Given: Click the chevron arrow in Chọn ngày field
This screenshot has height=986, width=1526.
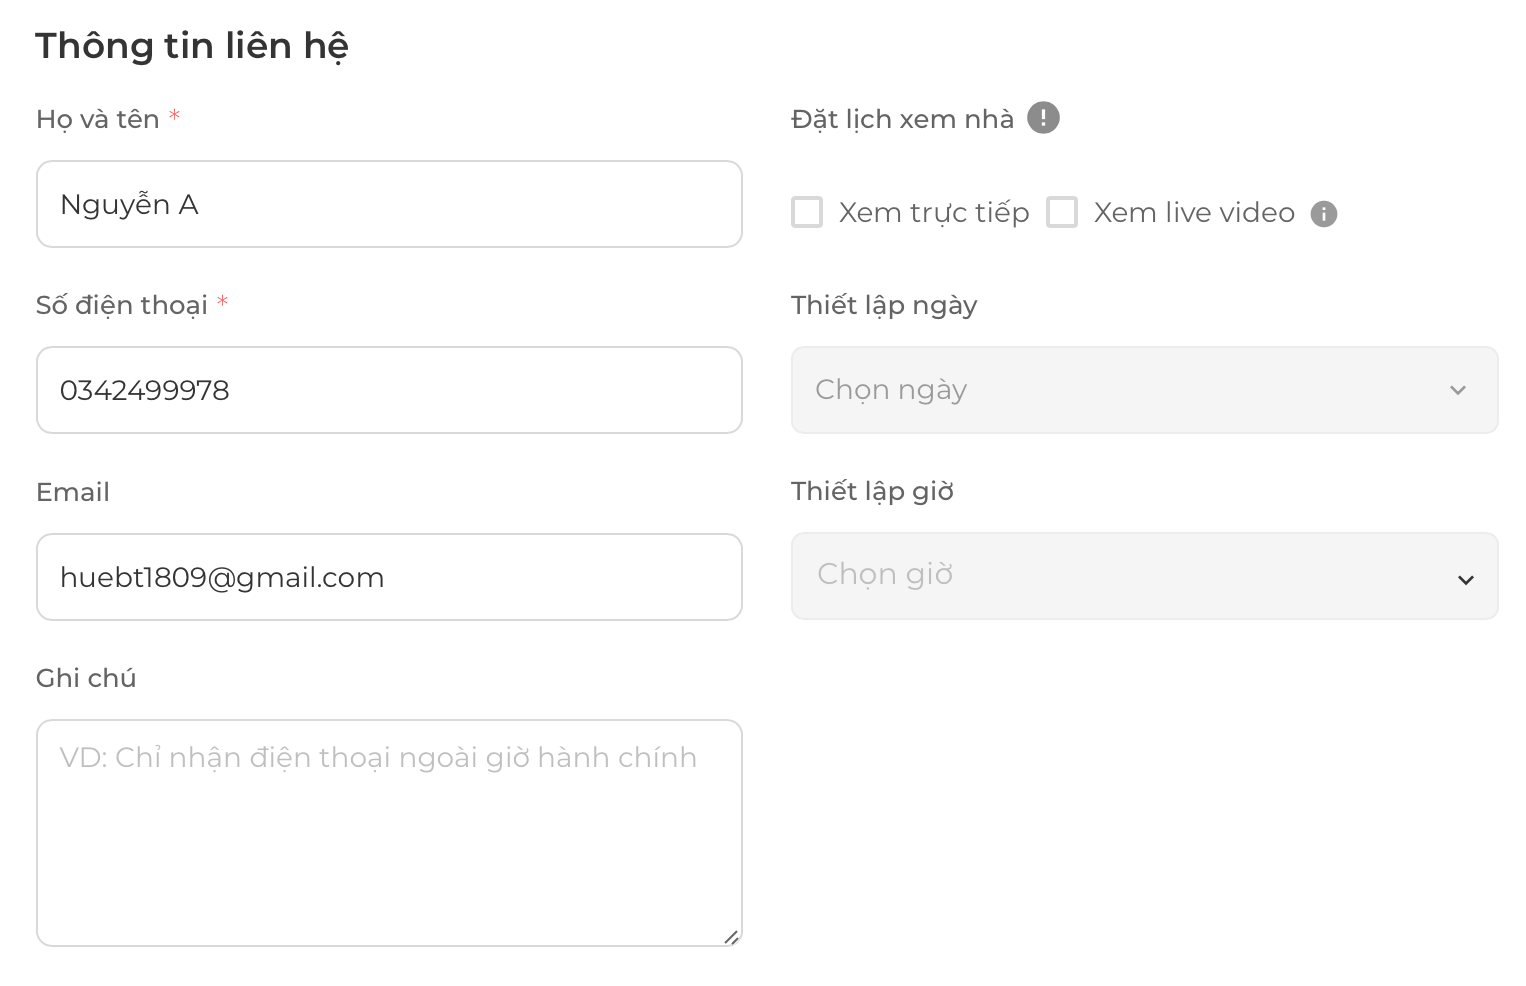Looking at the screenshot, I should pyautogui.click(x=1458, y=390).
